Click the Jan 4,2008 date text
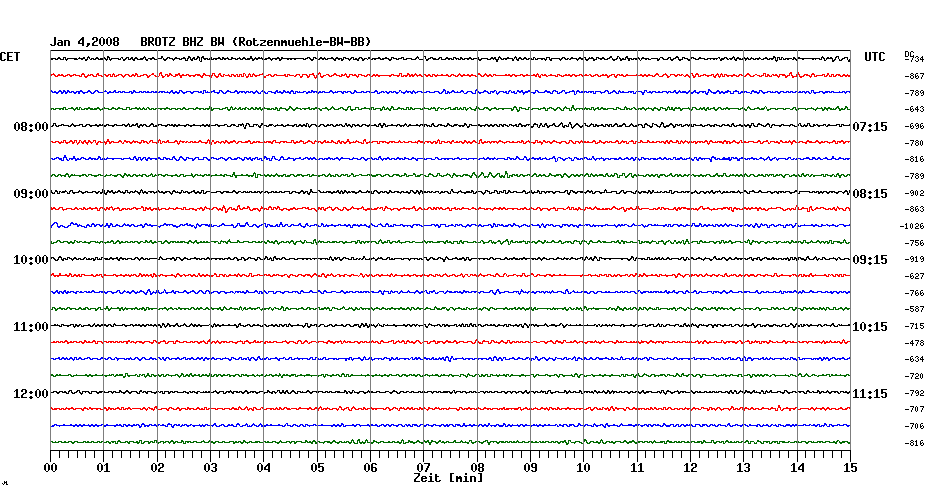The image size is (930, 494). pyautogui.click(x=85, y=42)
